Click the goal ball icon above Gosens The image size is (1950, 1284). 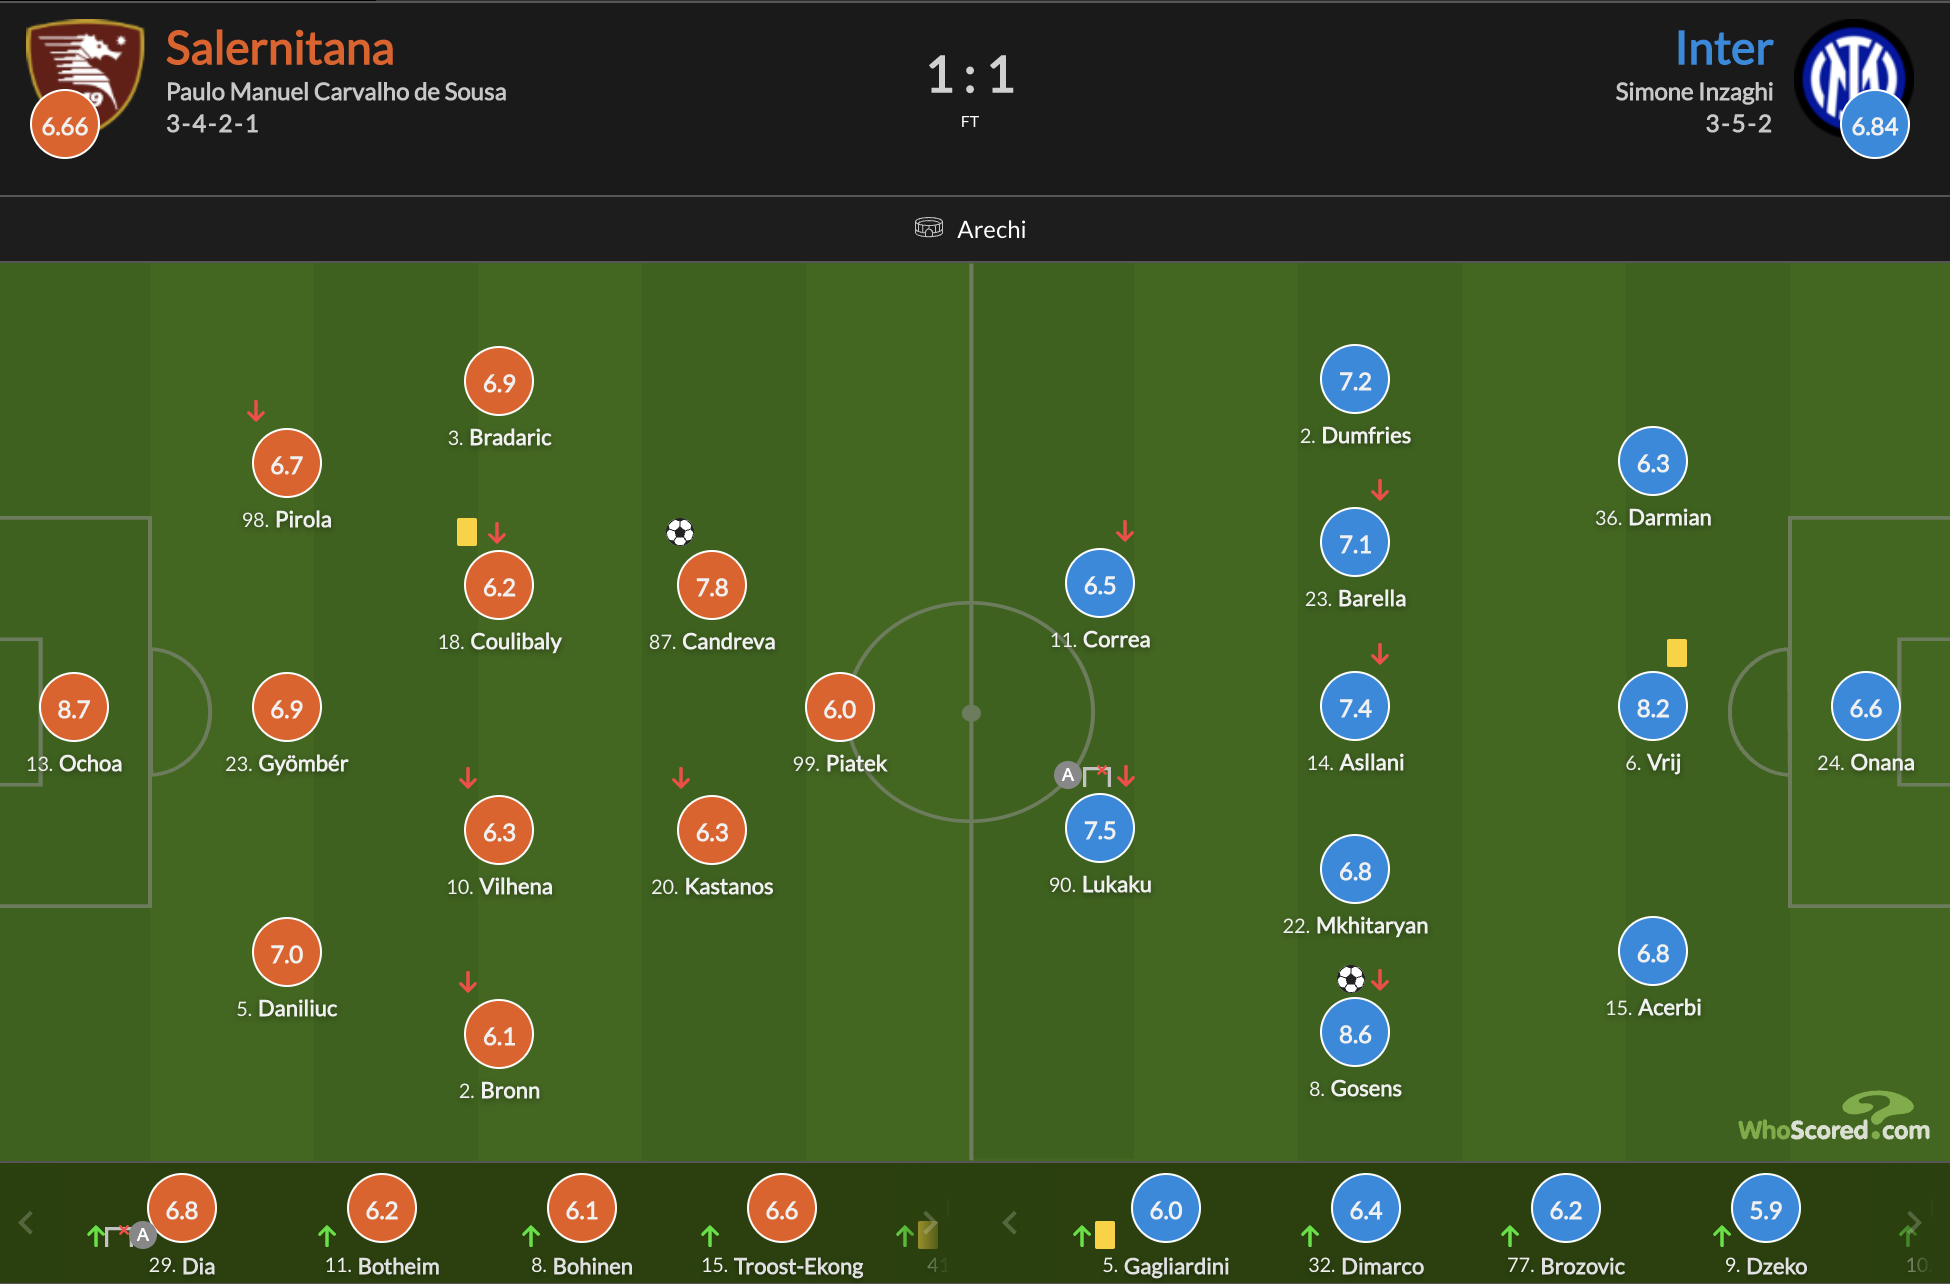point(1351,978)
